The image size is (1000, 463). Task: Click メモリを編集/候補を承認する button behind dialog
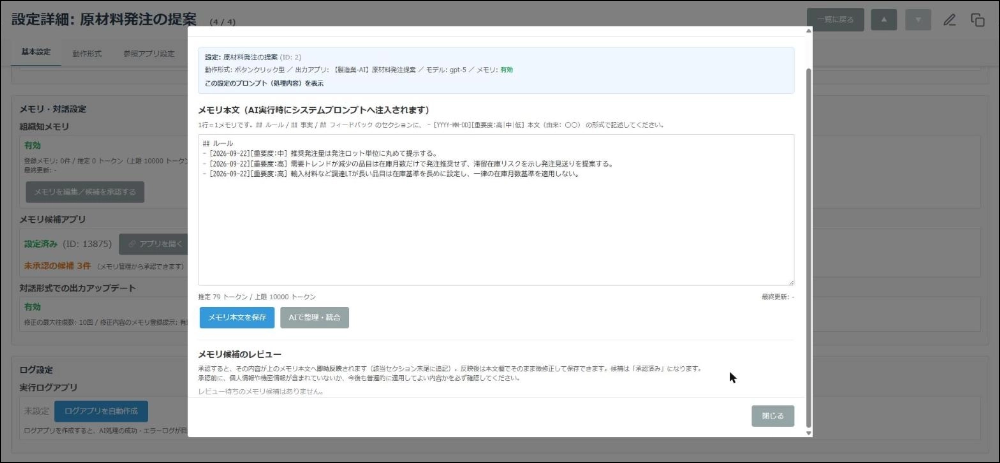point(85,192)
